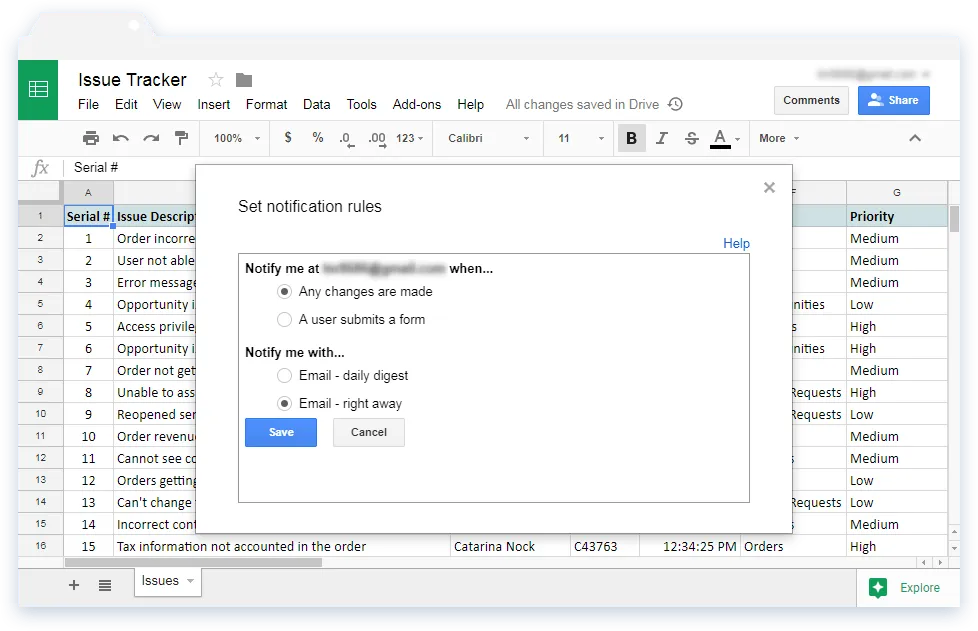Select cell 'C43763'
Screen dimensions: 978x631
coord(604,546)
